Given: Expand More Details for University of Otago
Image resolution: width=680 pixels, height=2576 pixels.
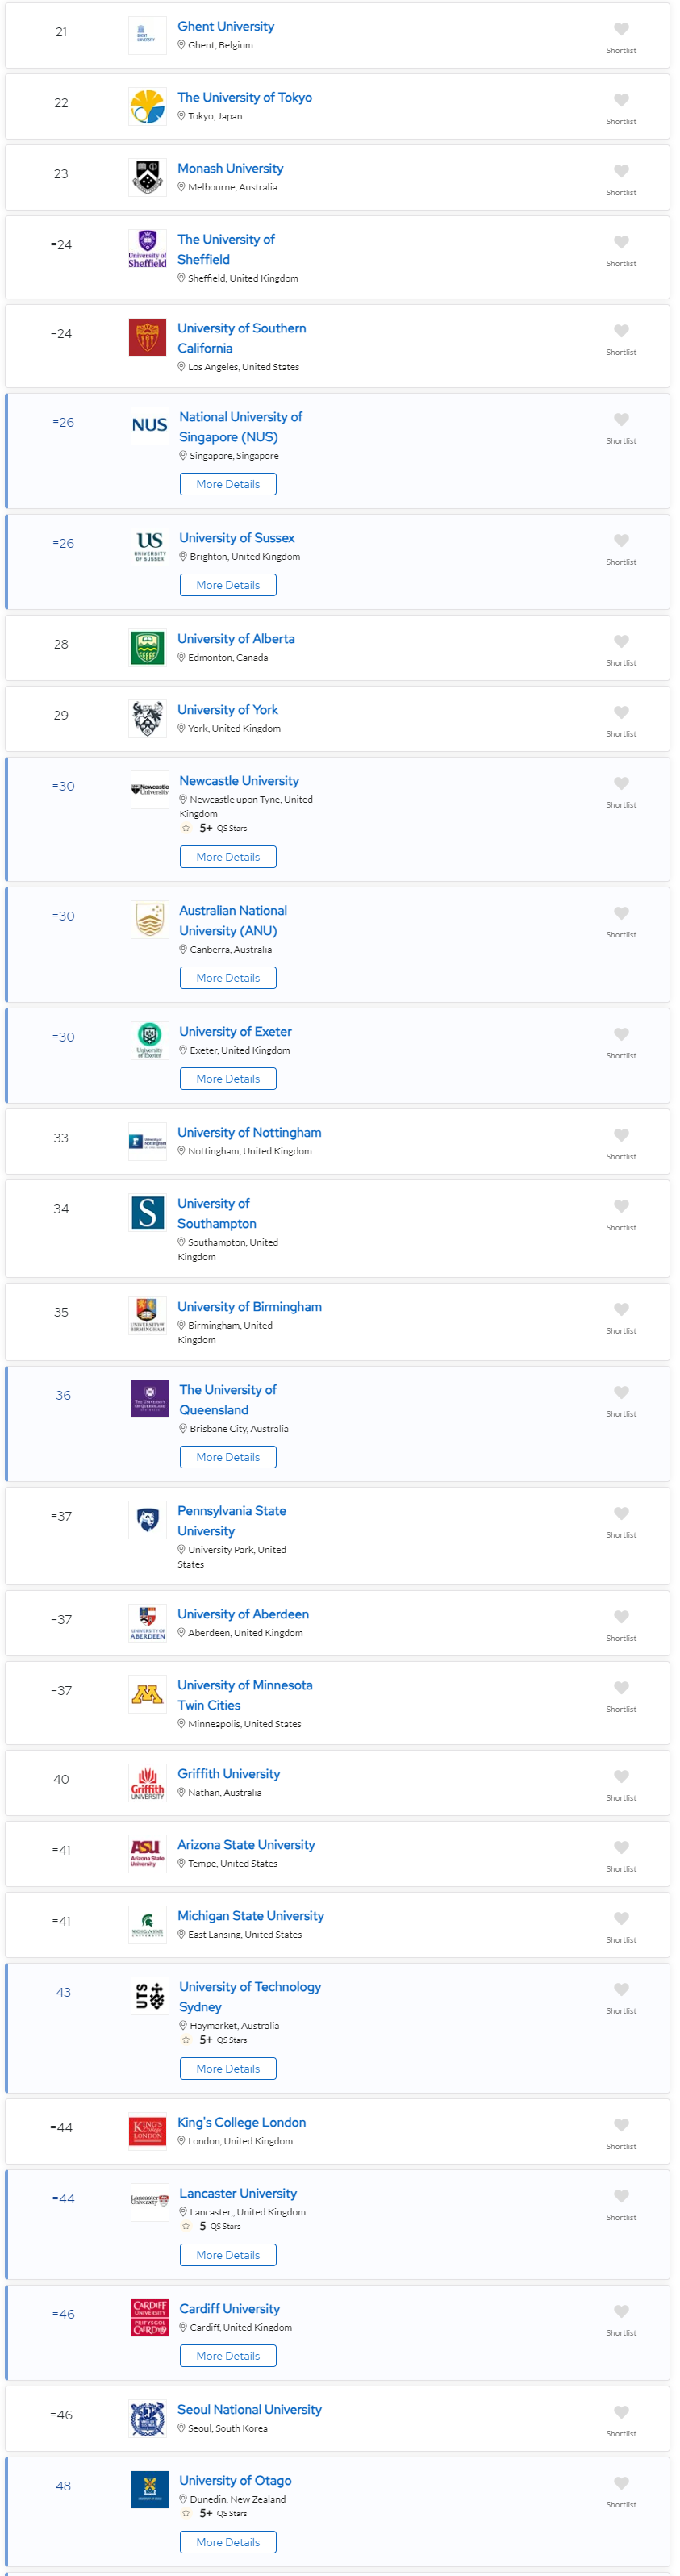Looking at the screenshot, I should pyautogui.click(x=228, y=2541).
